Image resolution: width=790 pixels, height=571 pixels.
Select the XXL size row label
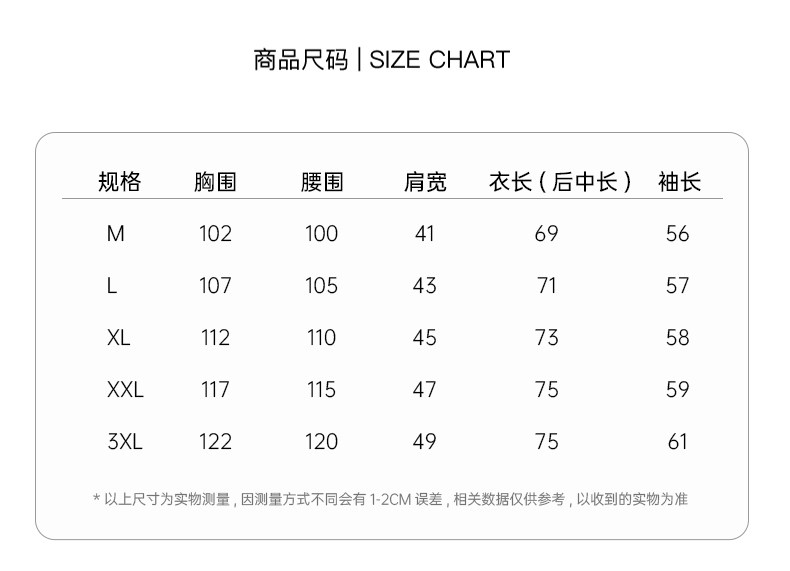pos(125,390)
